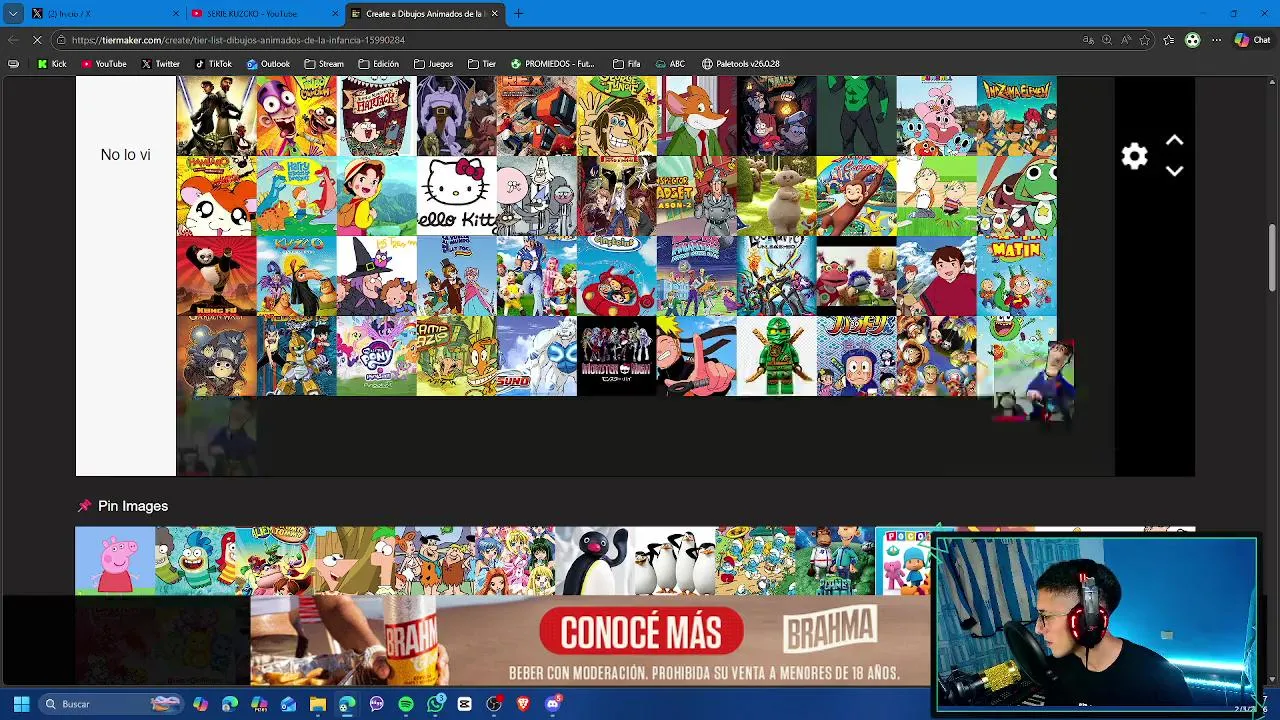This screenshot has width=1280, height=720.
Task: Switch to the X Inicio tab
Action: pyautogui.click(x=104, y=14)
